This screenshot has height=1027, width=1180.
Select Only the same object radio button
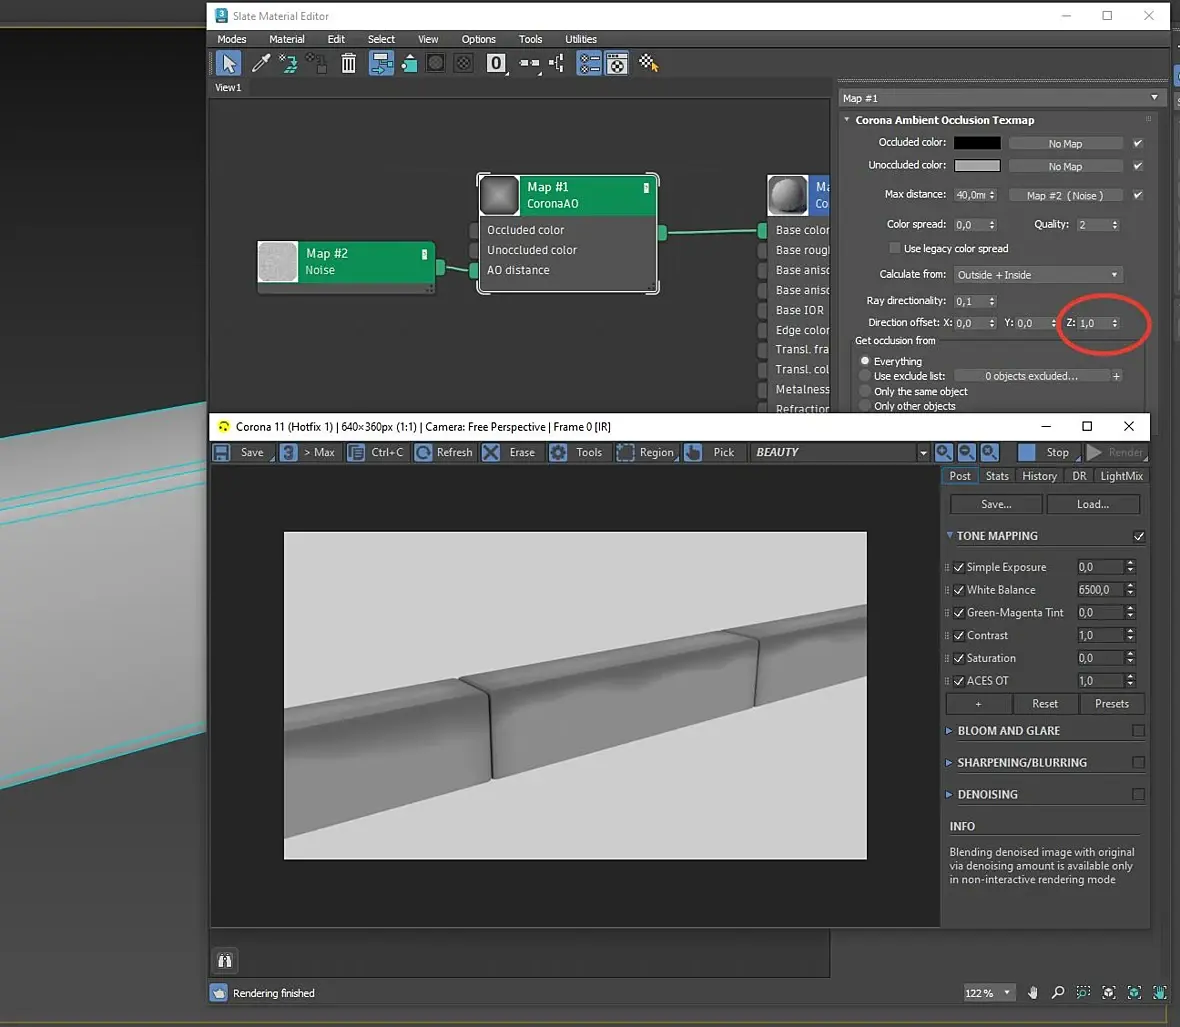coord(866,392)
